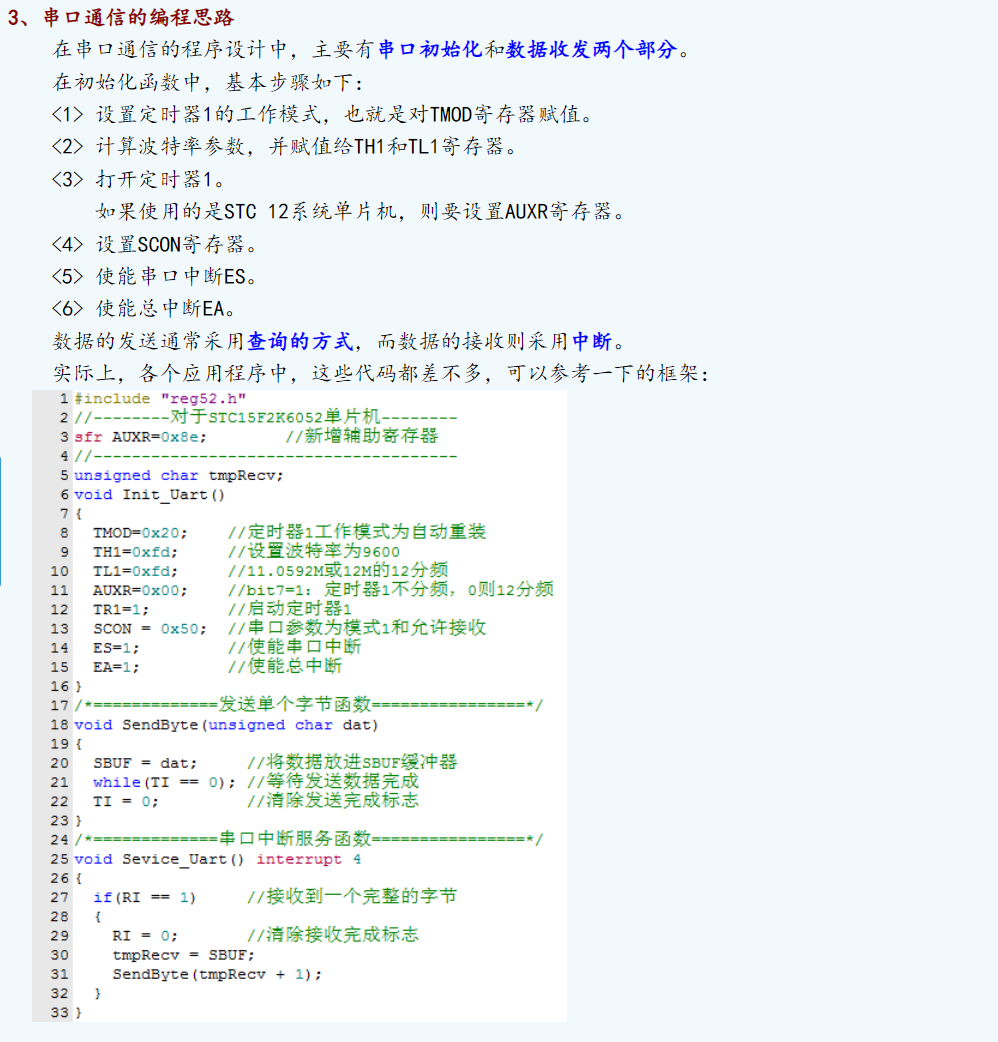Click the comment '清除发送完成标志'

(333, 801)
